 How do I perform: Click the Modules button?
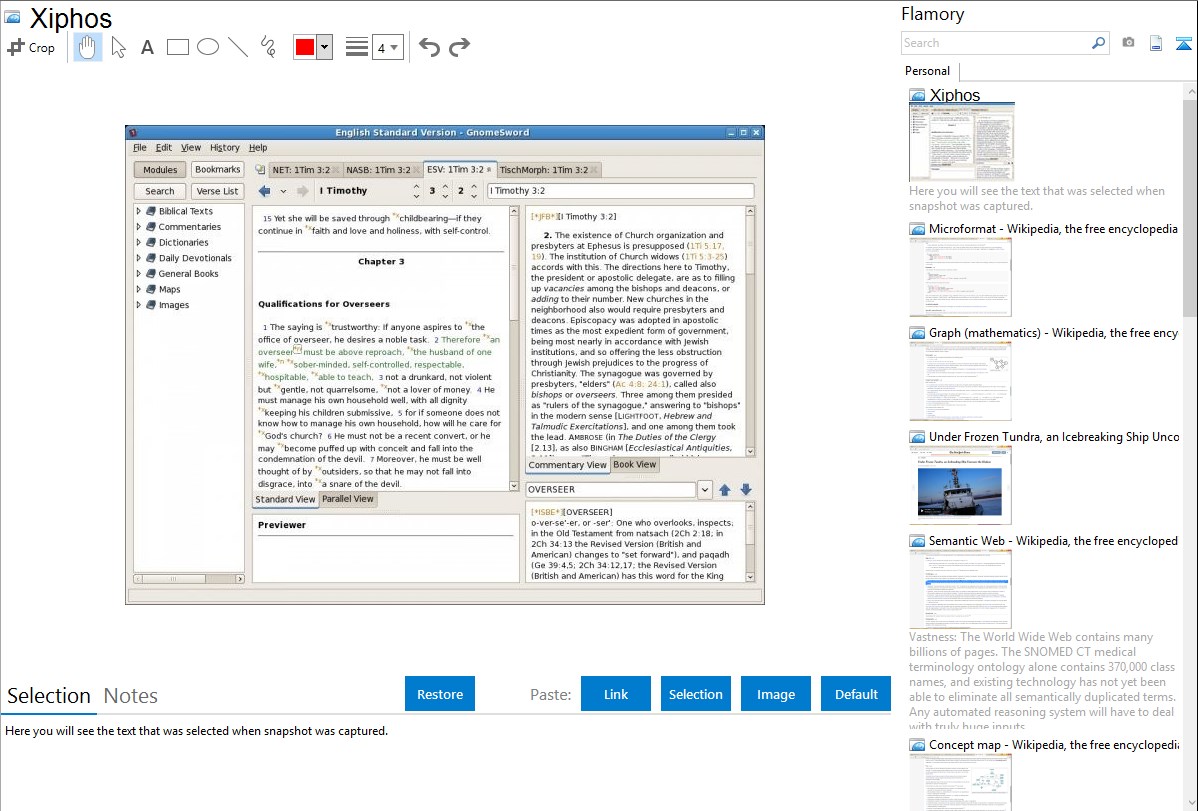(x=160, y=170)
